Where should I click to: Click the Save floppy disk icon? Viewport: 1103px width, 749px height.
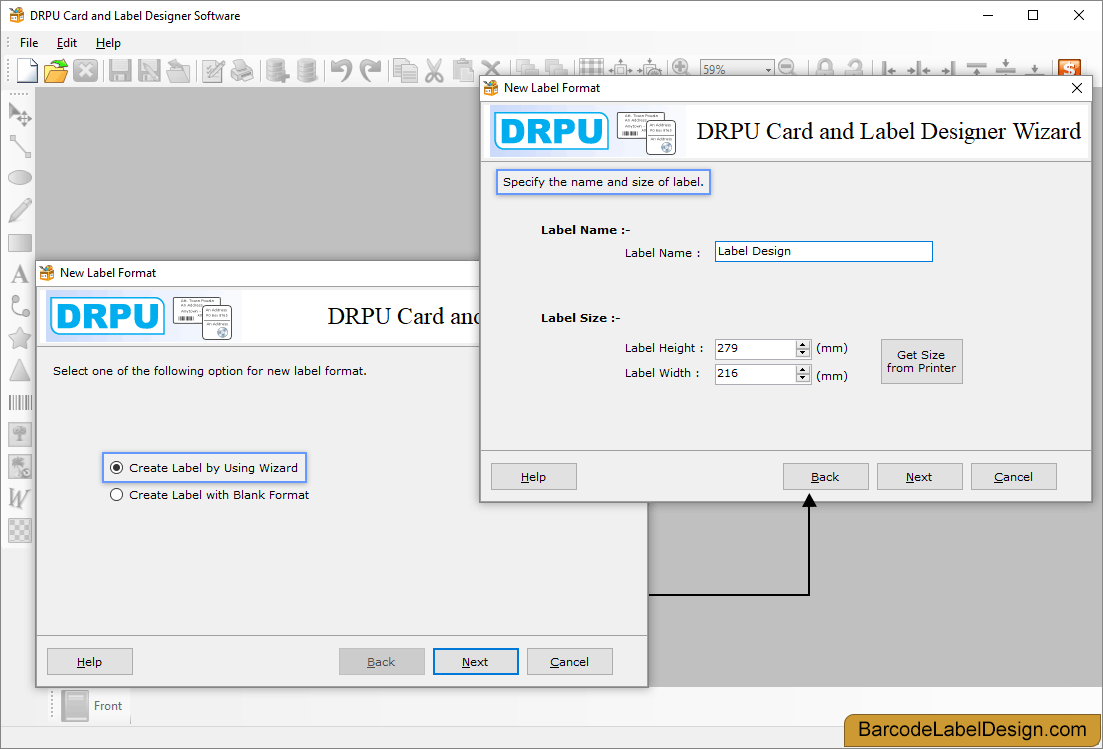coord(120,70)
